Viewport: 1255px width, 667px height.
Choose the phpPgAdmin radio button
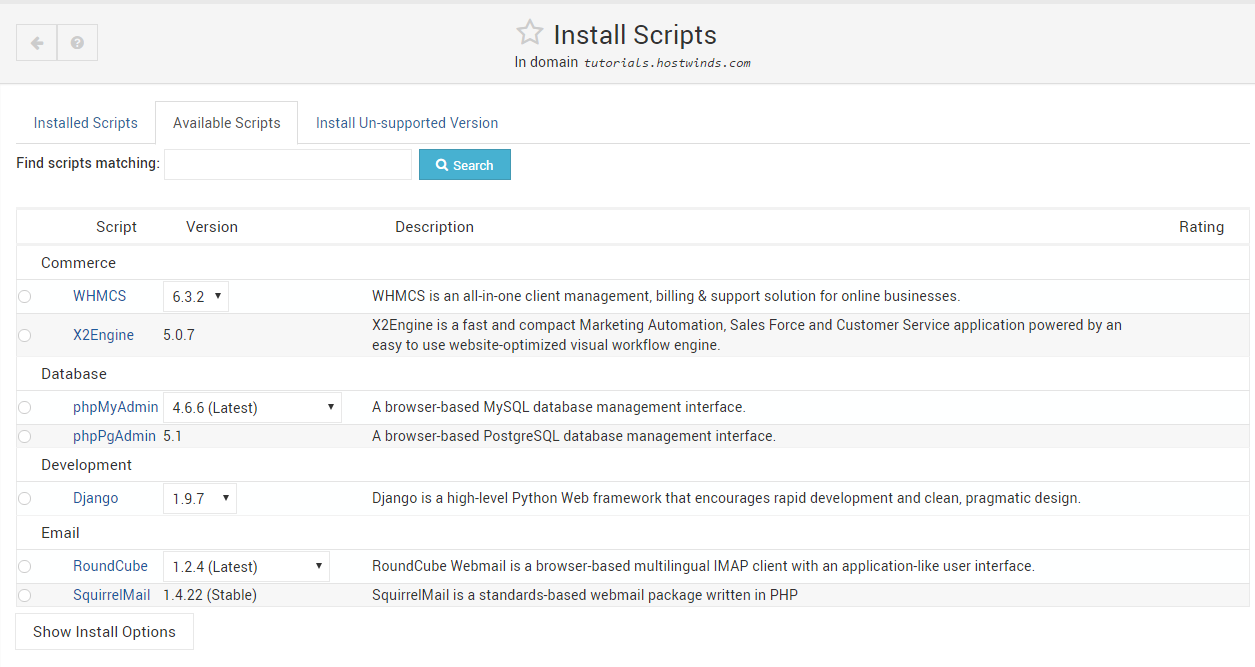[24, 436]
